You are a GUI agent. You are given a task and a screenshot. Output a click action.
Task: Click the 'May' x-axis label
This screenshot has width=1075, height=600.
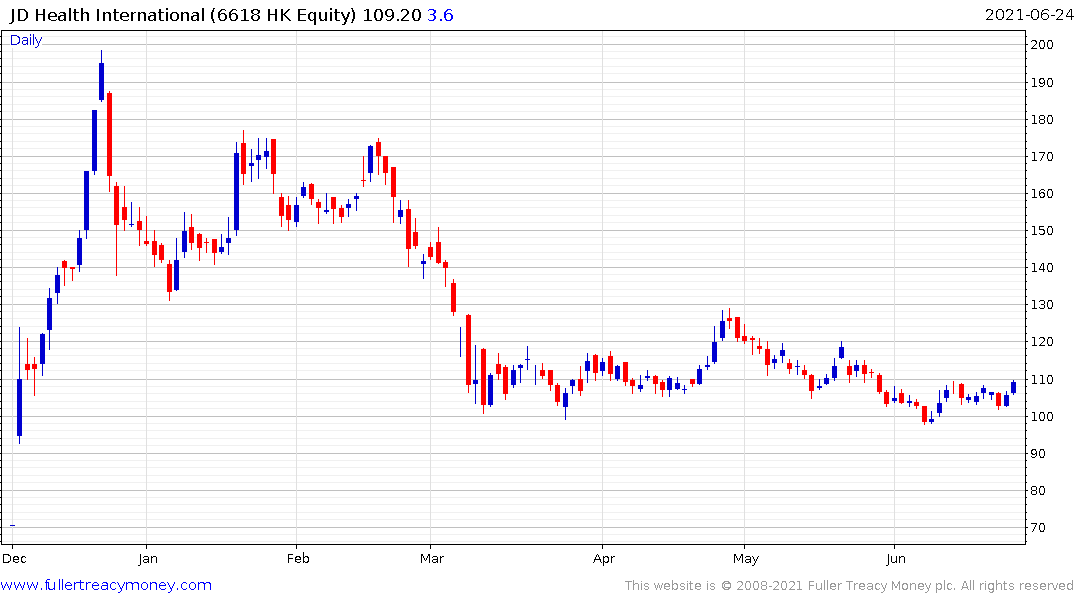tap(745, 558)
